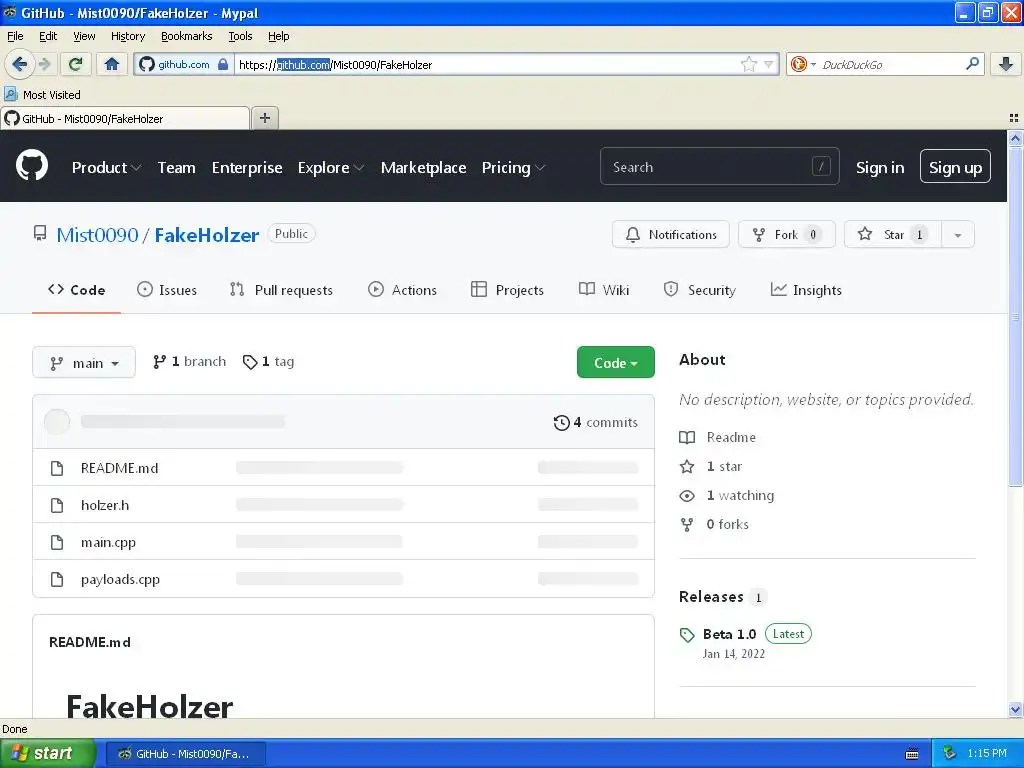Image resolution: width=1024 pixels, height=768 pixels.
Task: Click the search magnifier in the DuckDuckGo box
Action: 972,64
